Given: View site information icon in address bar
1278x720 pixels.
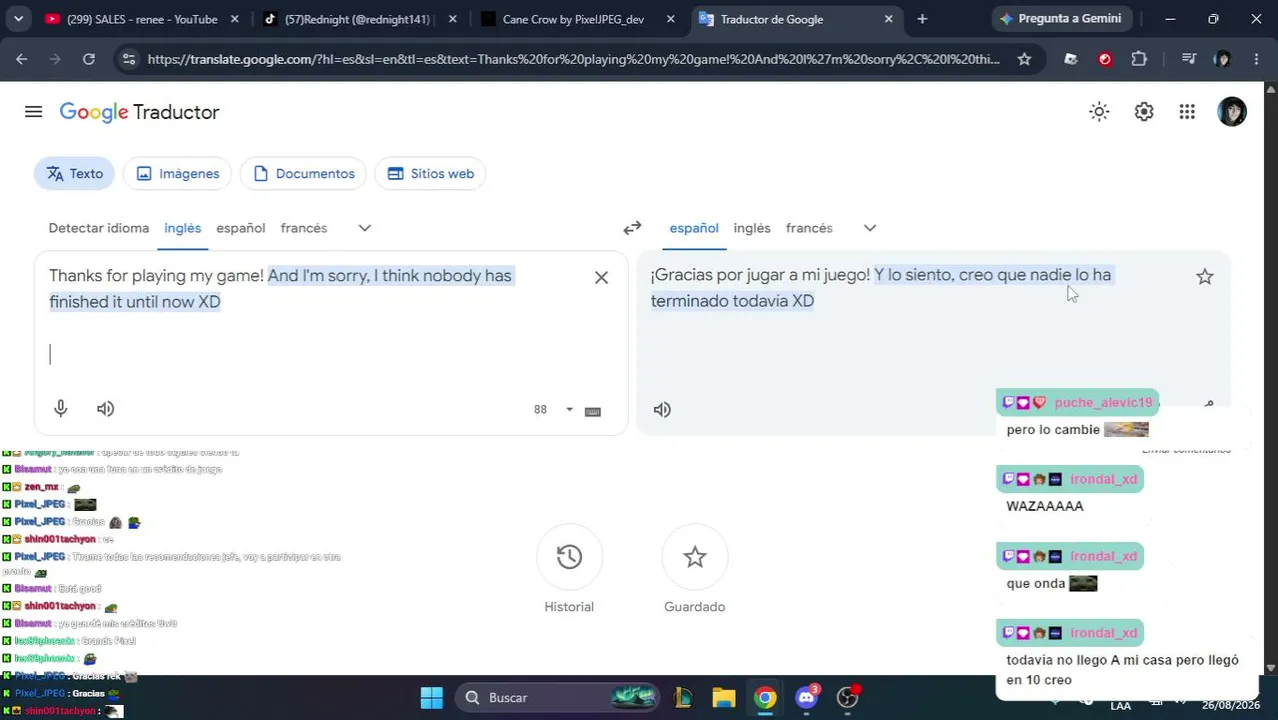Looking at the screenshot, I should click(128, 59).
